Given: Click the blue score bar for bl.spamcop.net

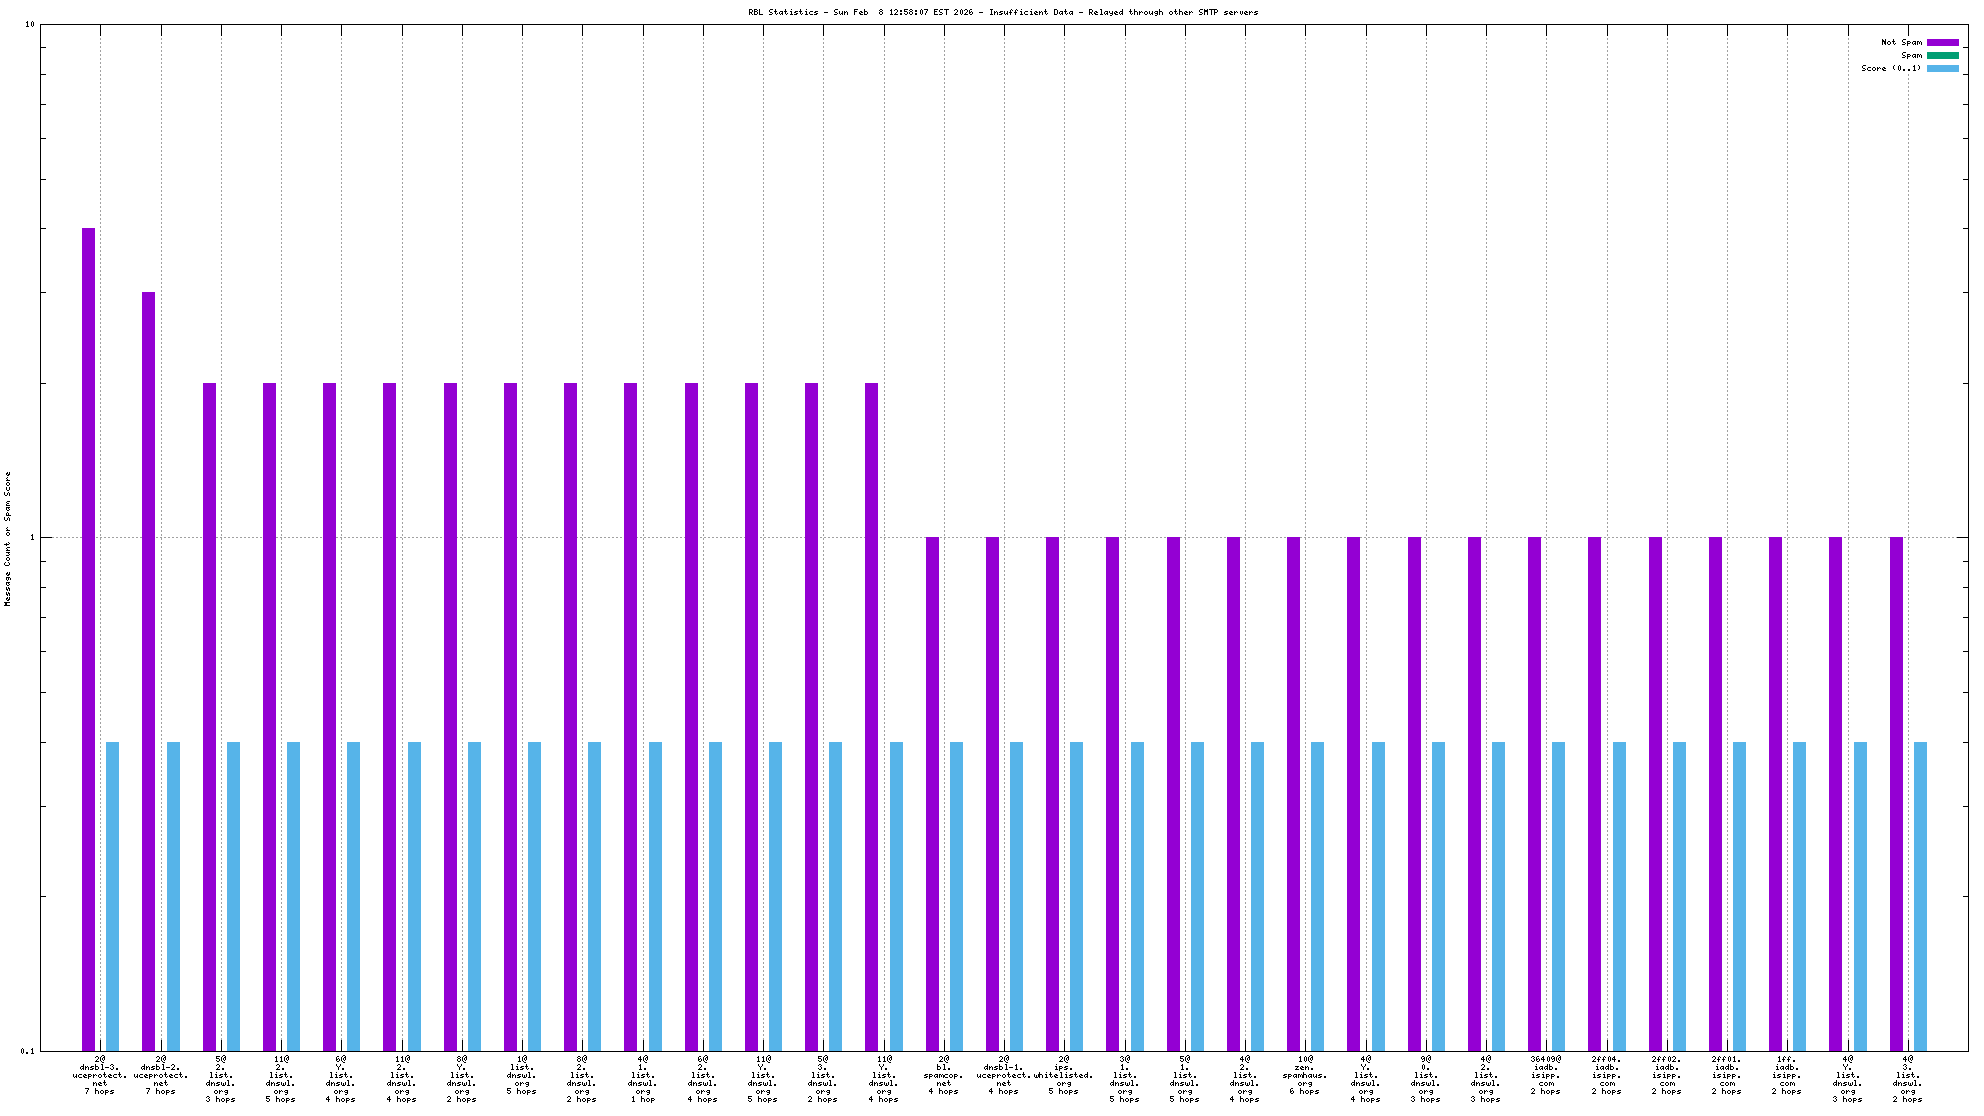Looking at the screenshot, I should pyautogui.click(x=956, y=895).
